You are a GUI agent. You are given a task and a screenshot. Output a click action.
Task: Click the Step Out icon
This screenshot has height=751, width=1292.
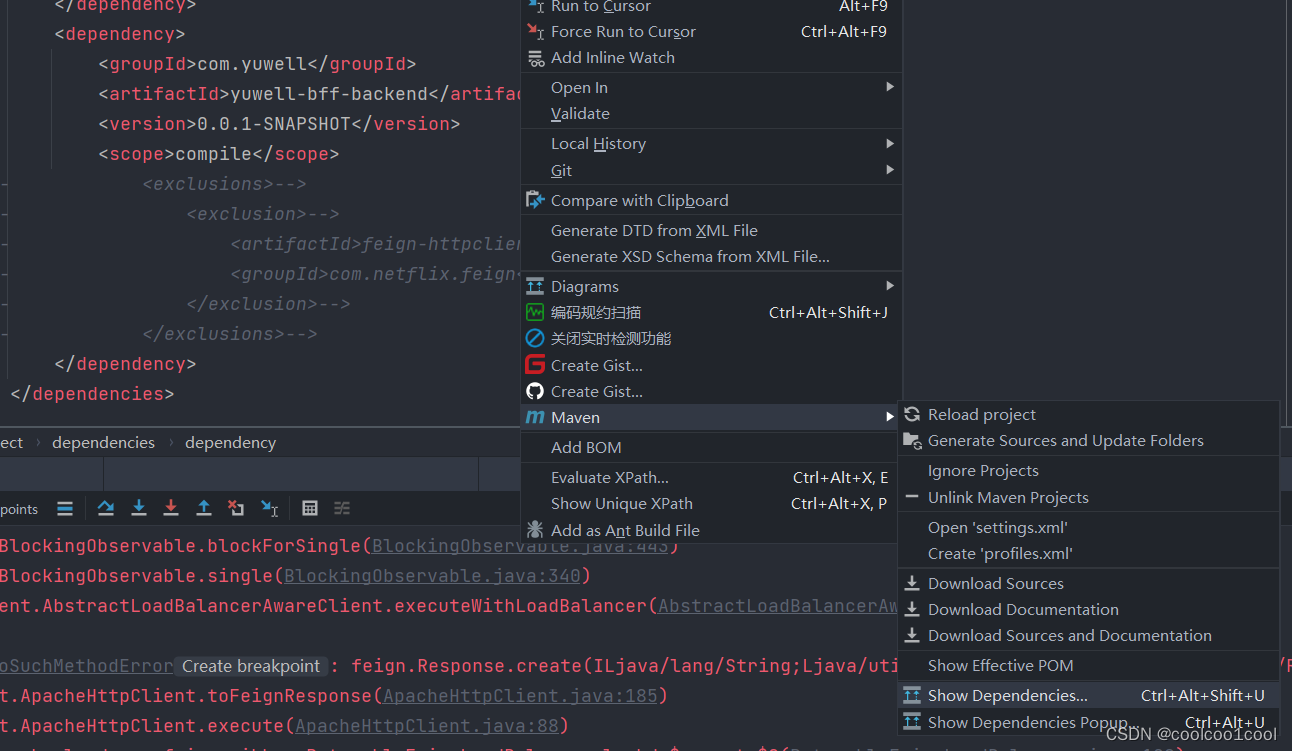204,508
